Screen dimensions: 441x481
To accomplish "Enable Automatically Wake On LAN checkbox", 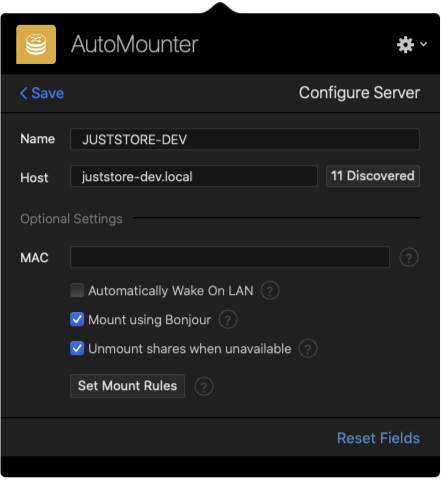I will 77,290.
